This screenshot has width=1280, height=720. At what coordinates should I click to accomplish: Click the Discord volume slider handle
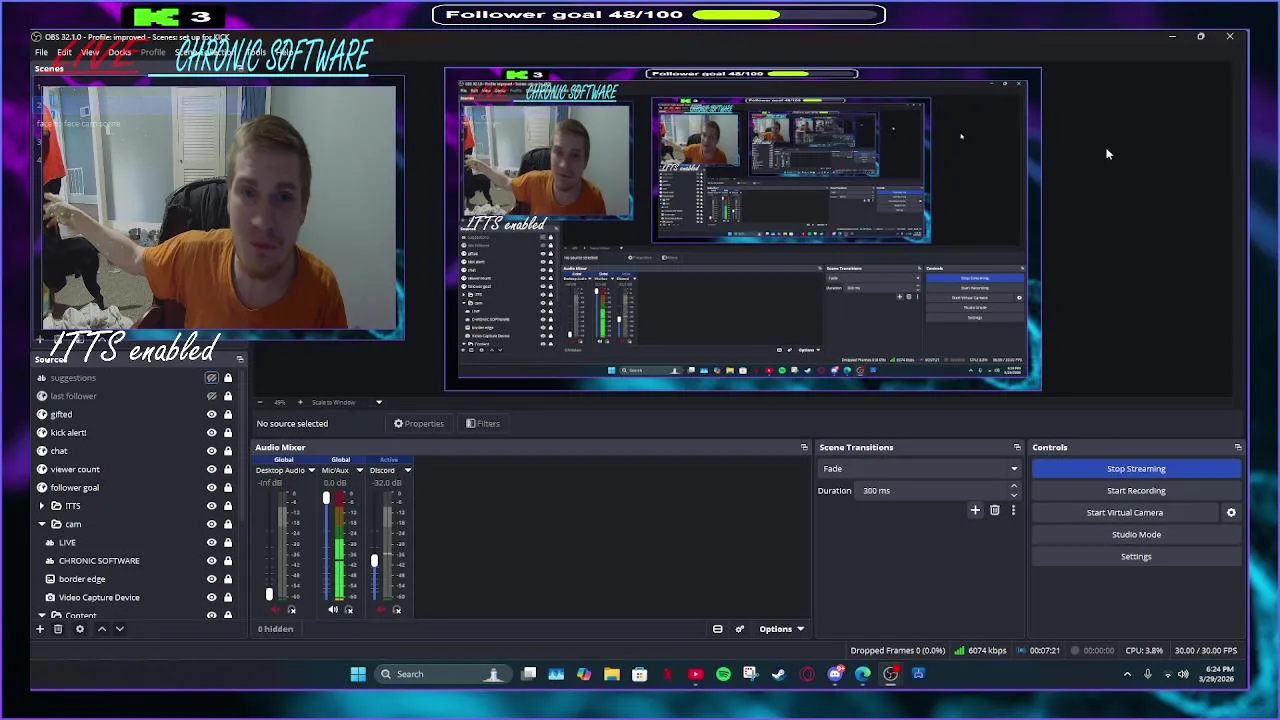[x=374, y=561]
